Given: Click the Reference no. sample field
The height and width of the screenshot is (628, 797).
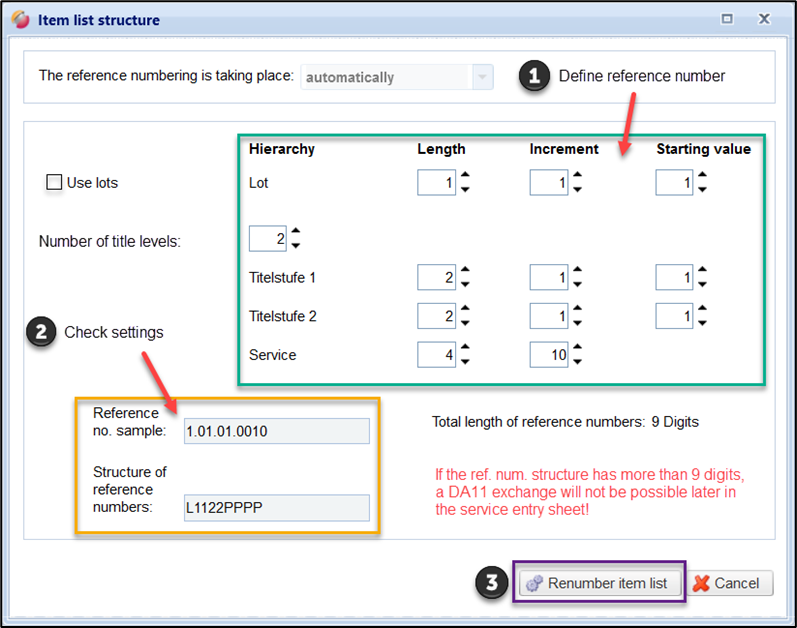Looking at the screenshot, I should pyautogui.click(x=276, y=431).
